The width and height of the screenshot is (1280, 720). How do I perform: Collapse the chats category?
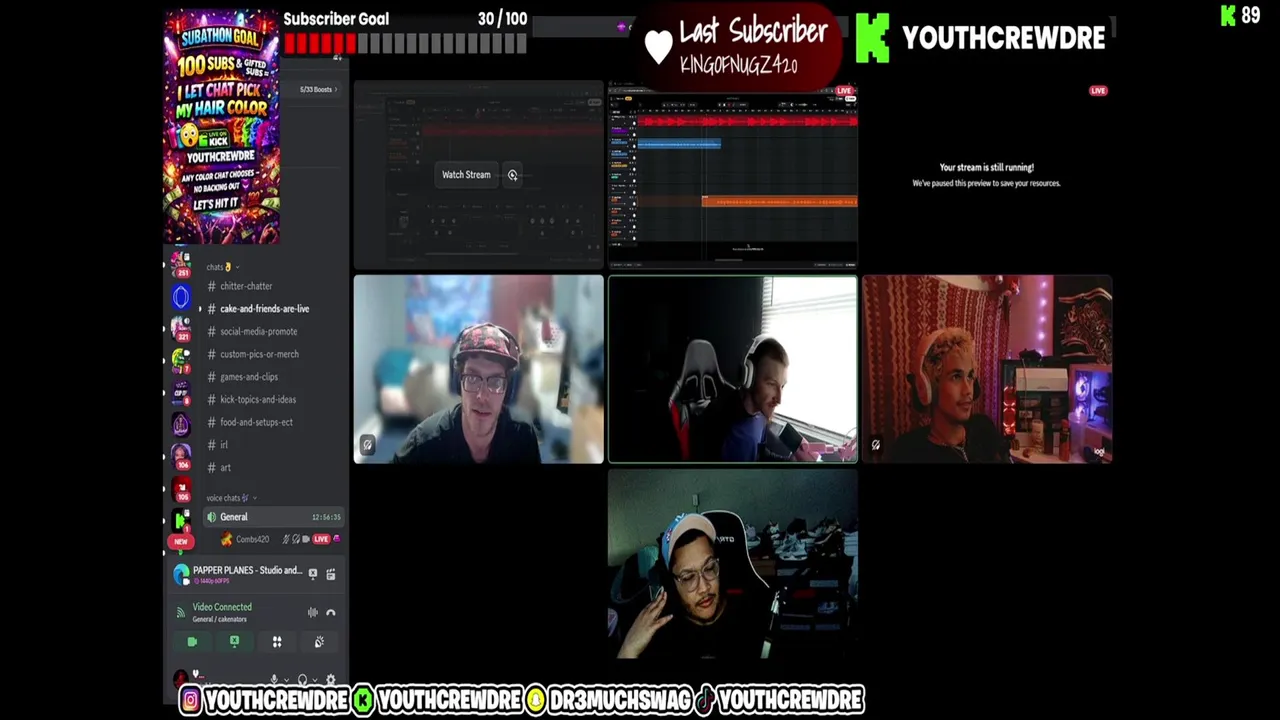pyautogui.click(x=220, y=267)
